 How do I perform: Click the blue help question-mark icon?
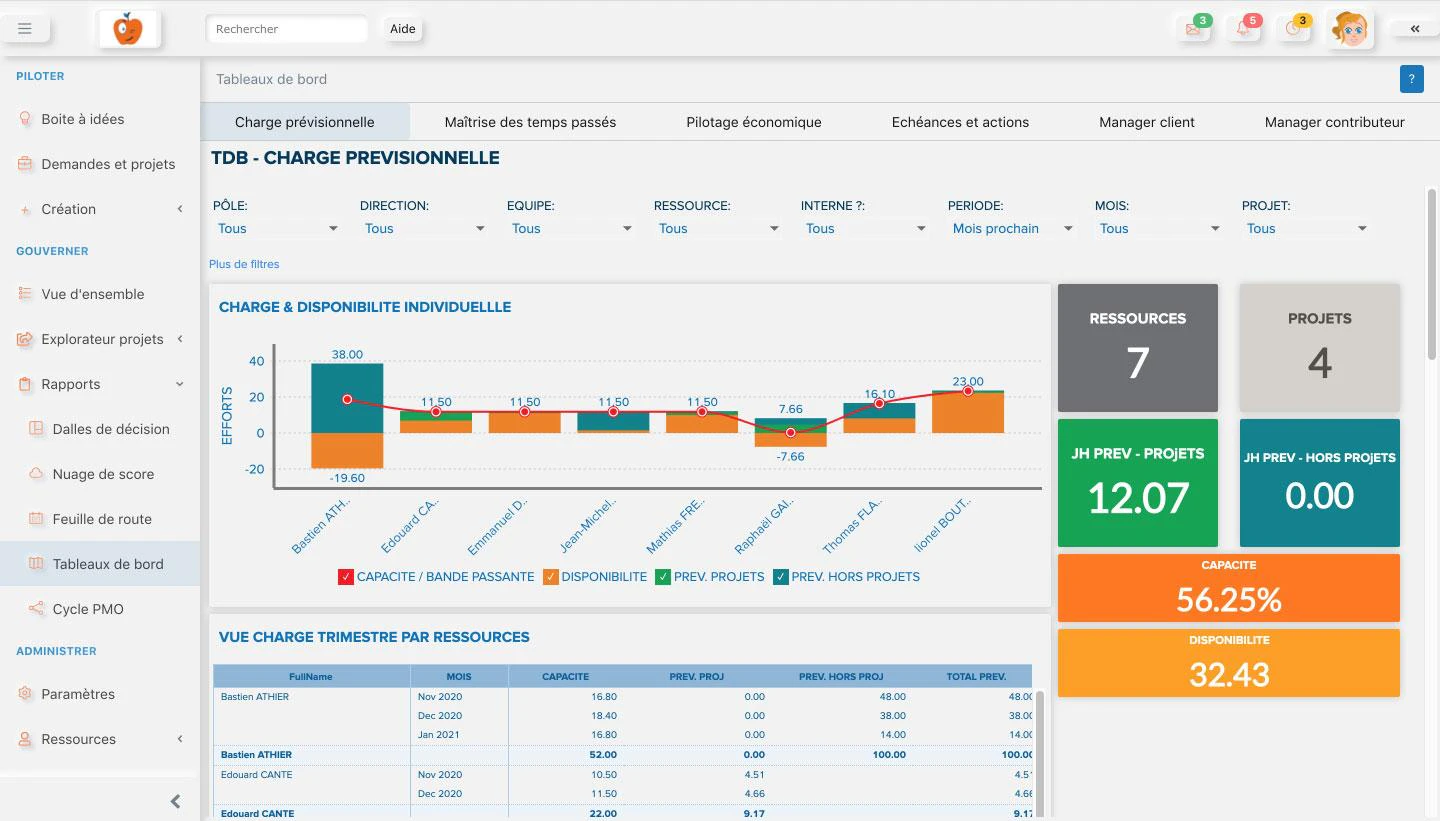[x=1411, y=79]
